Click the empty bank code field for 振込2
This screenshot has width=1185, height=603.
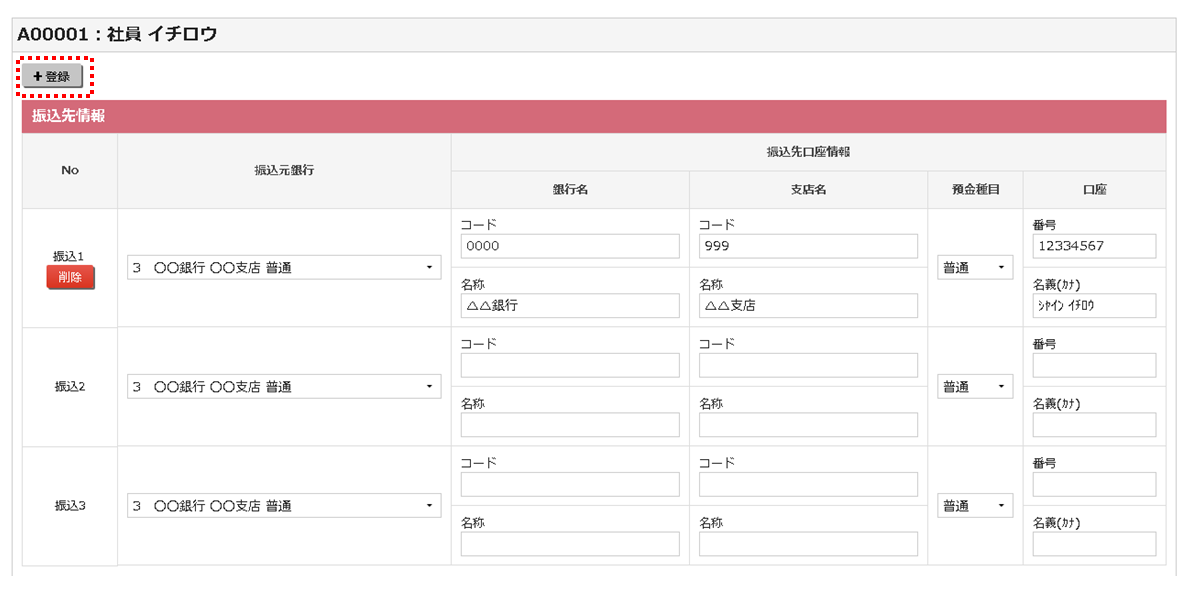tap(570, 365)
